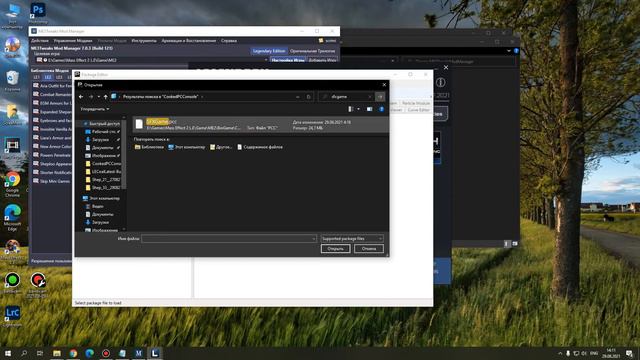Switch to the Legendary Edition tab

pyautogui.click(x=269, y=51)
